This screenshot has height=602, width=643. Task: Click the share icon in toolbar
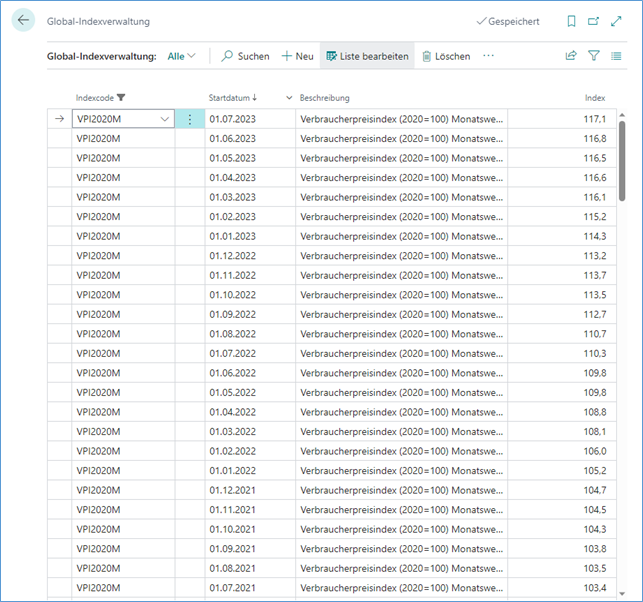(x=571, y=56)
